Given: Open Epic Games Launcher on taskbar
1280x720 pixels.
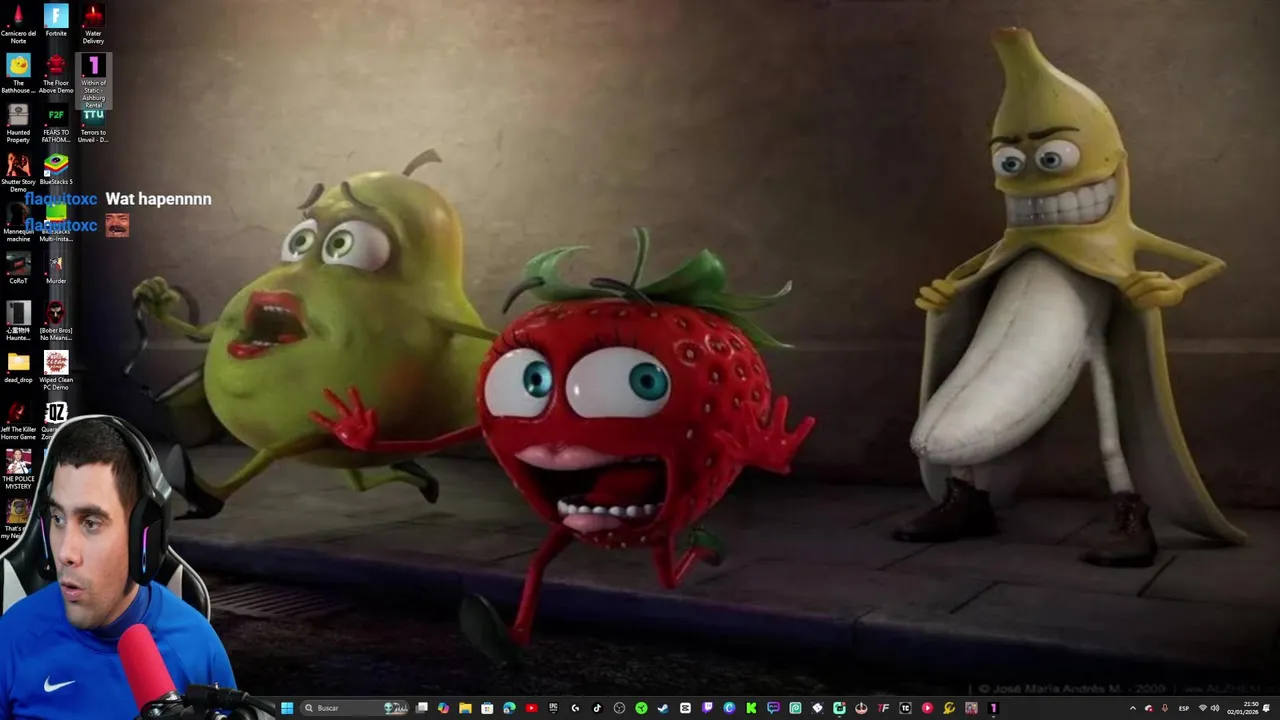Looking at the screenshot, I should tap(553, 708).
